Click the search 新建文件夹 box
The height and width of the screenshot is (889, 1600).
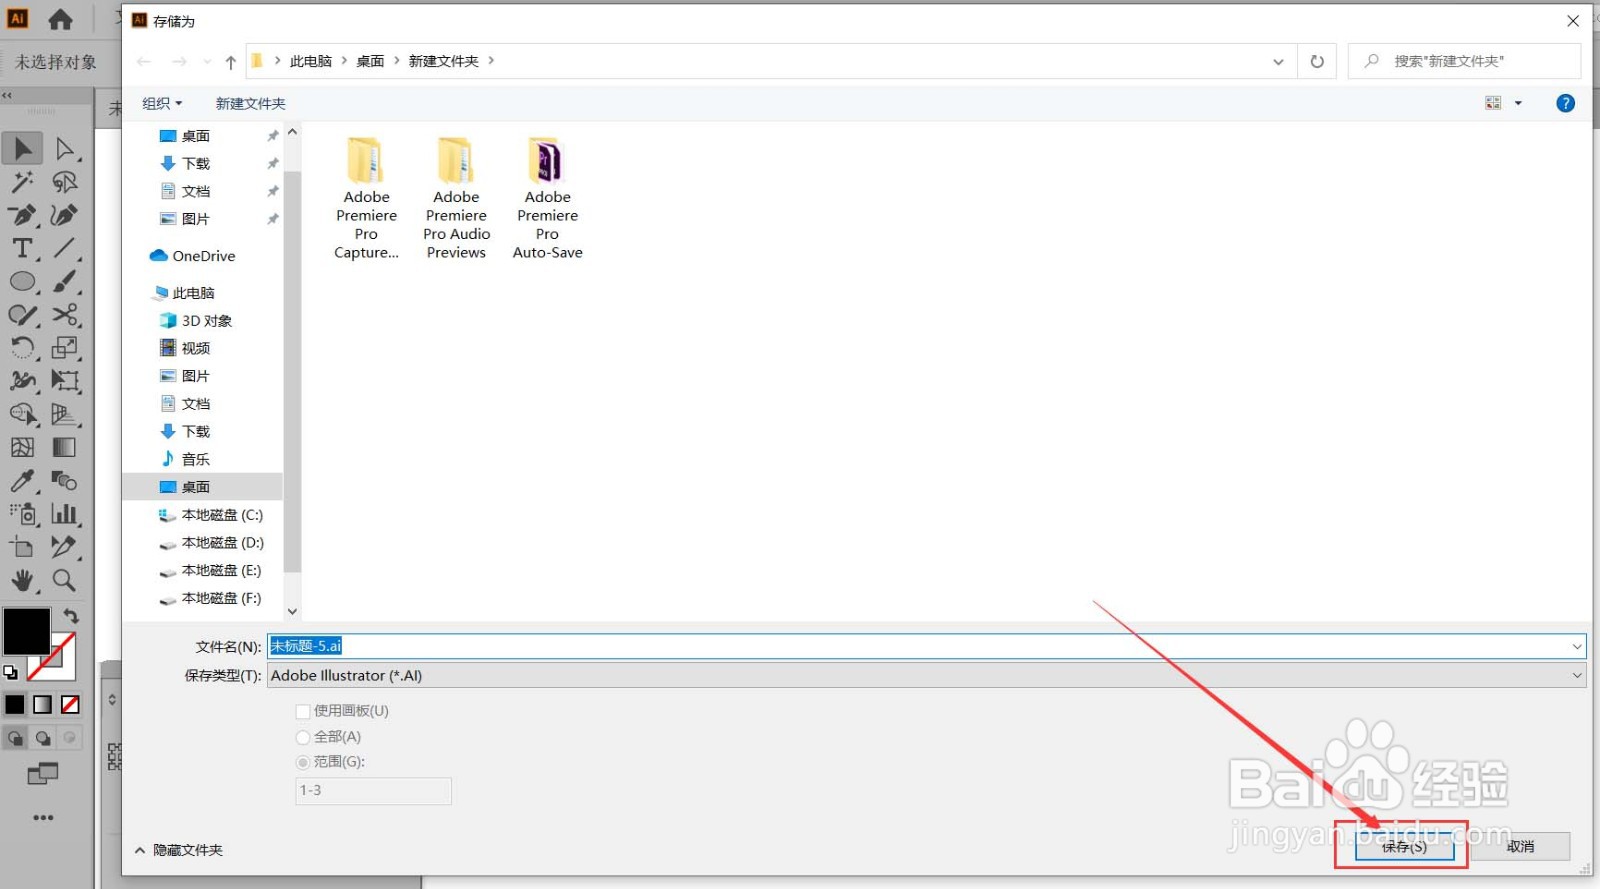point(1464,61)
